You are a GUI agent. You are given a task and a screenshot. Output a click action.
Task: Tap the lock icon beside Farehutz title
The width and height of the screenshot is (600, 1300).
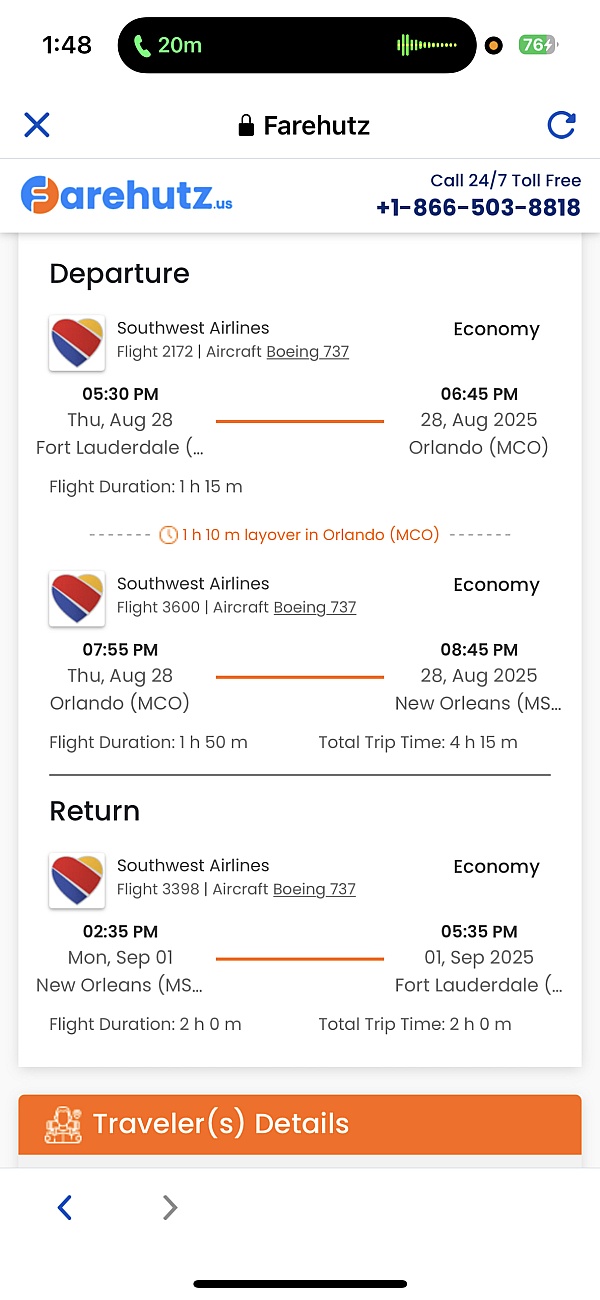[246, 126]
